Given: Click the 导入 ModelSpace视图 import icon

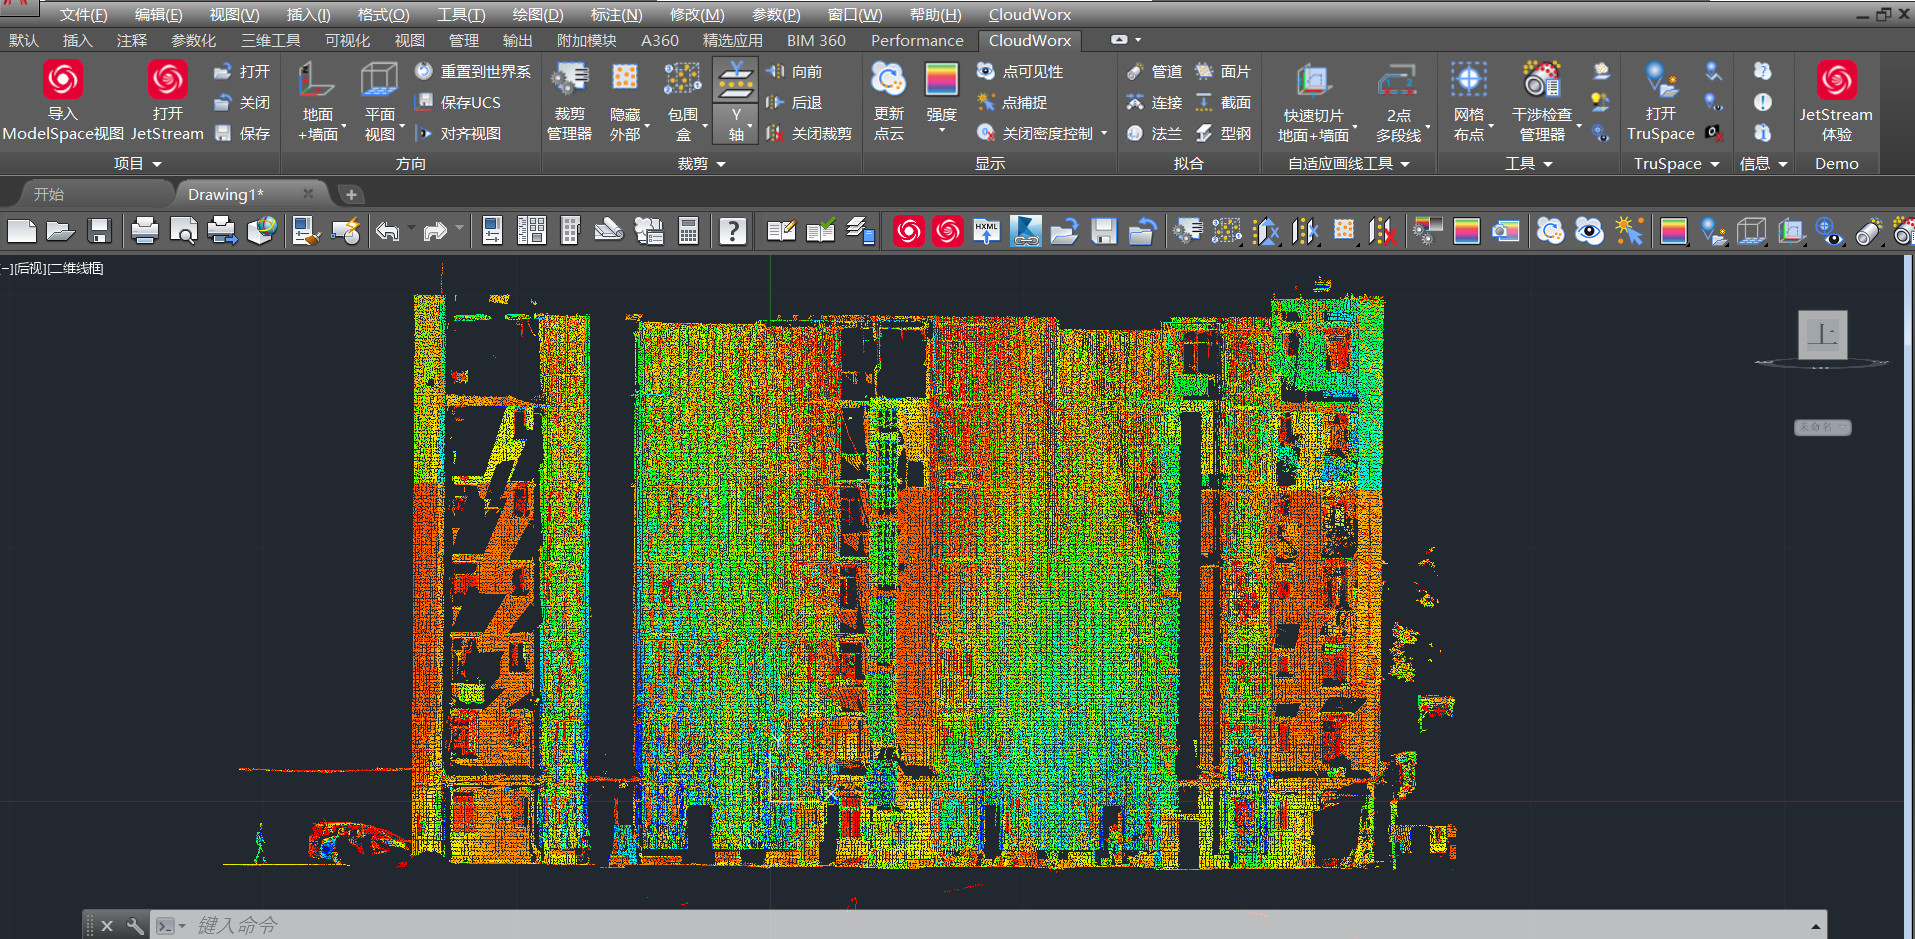Looking at the screenshot, I should pyautogui.click(x=63, y=100).
